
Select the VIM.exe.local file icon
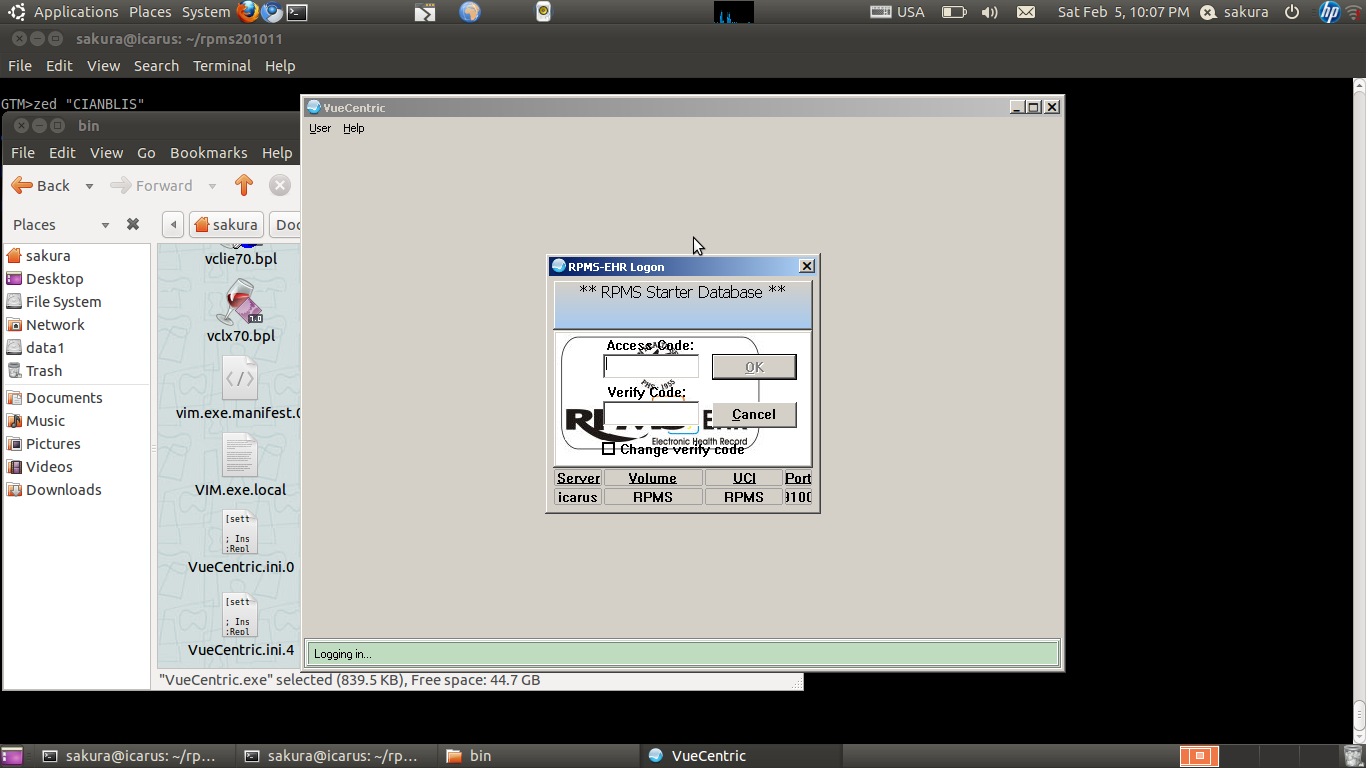click(240, 456)
